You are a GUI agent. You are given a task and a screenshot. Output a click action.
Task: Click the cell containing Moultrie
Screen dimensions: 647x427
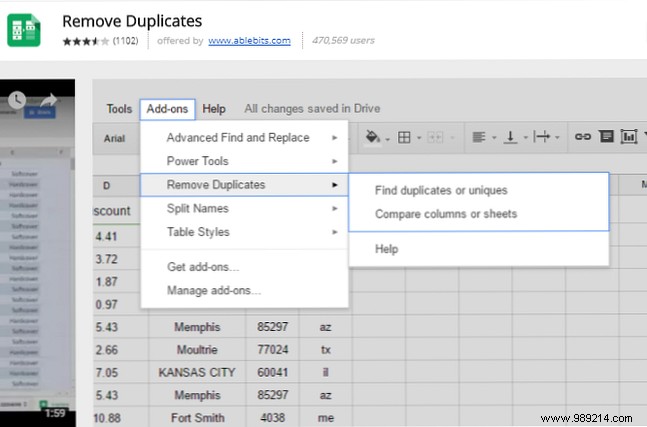point(197,350)
